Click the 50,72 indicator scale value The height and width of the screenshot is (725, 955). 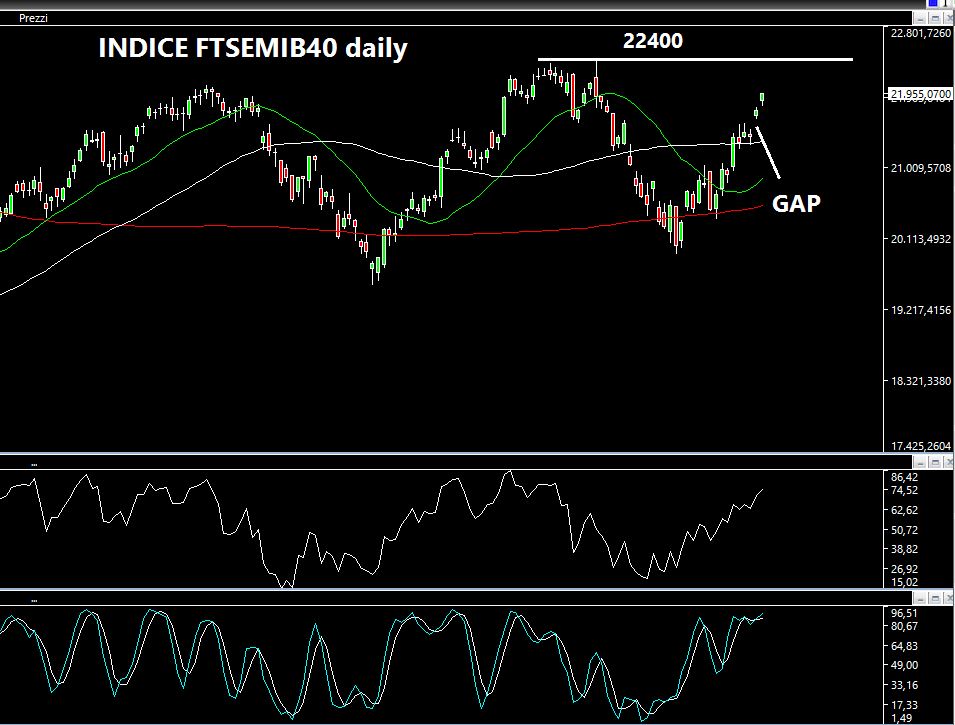tap(904, 530)
